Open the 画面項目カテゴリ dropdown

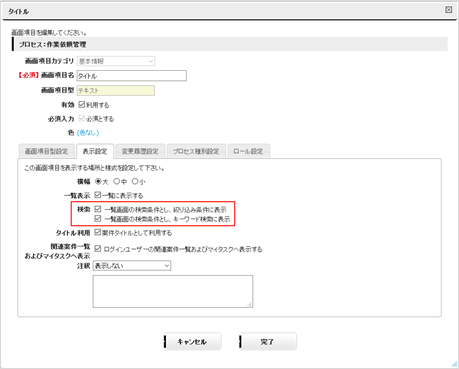[x=116, y=61]
